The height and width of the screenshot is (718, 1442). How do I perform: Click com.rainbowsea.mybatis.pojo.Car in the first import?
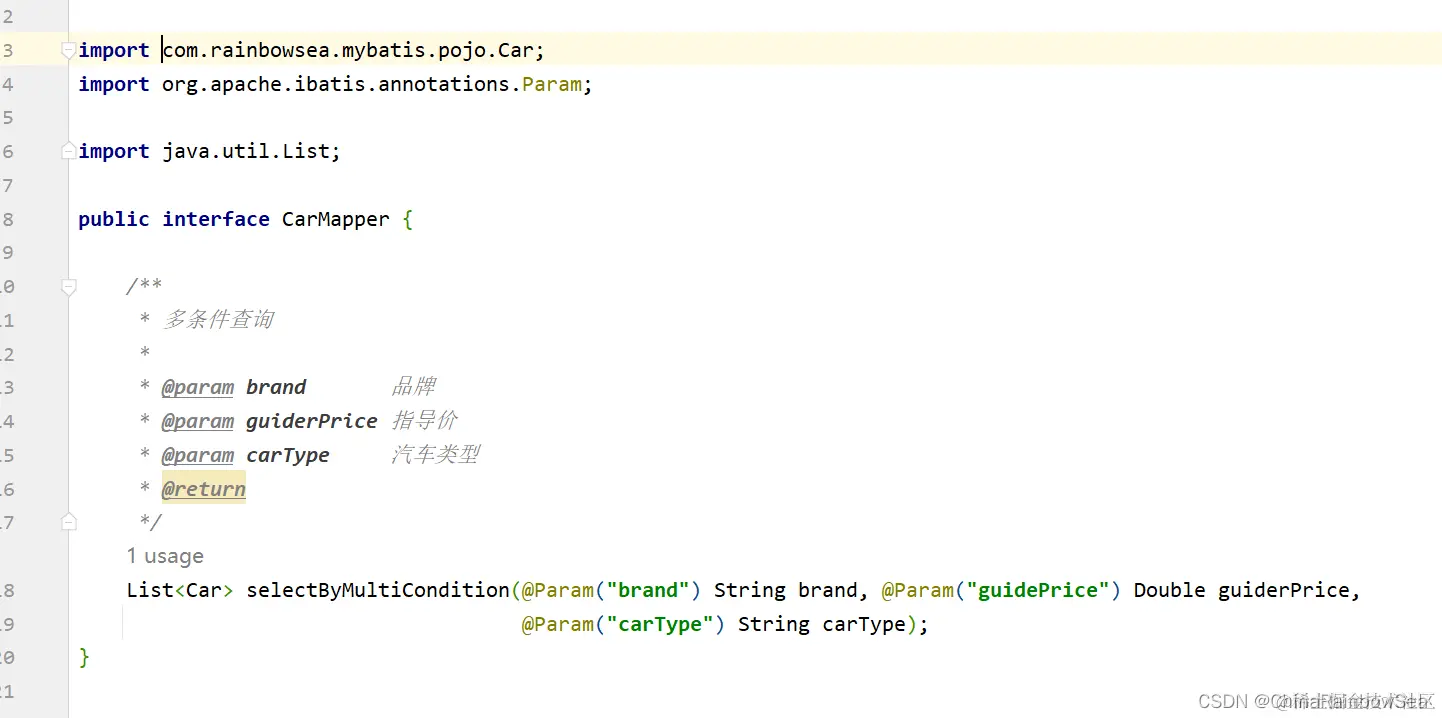350,50
